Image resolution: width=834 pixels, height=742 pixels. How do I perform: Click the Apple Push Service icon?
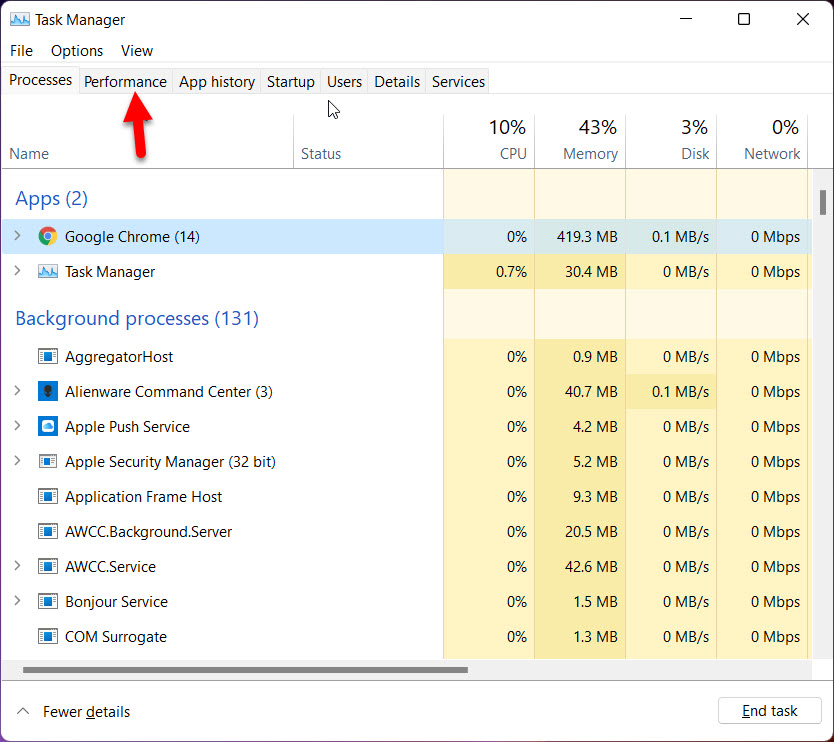(47, 427)
